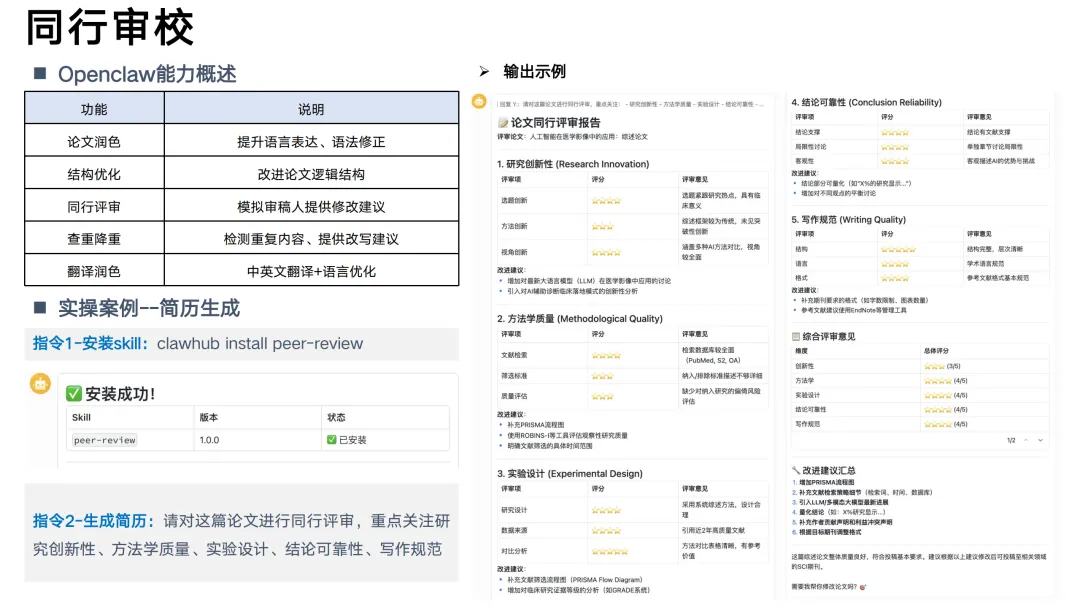The height and width of the screenshot is (608, 1080).
Task: Click the wrench icon before 改进建议汇总
Action: (x=796, y=470)
